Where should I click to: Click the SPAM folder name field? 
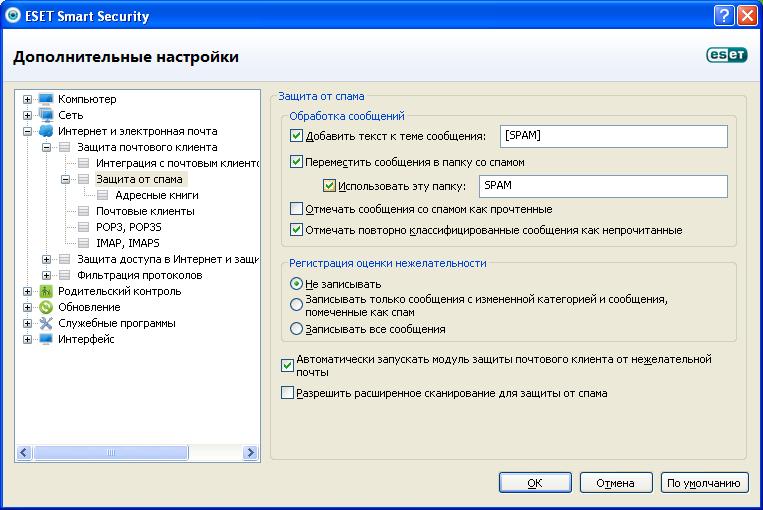tap(603, 186)
